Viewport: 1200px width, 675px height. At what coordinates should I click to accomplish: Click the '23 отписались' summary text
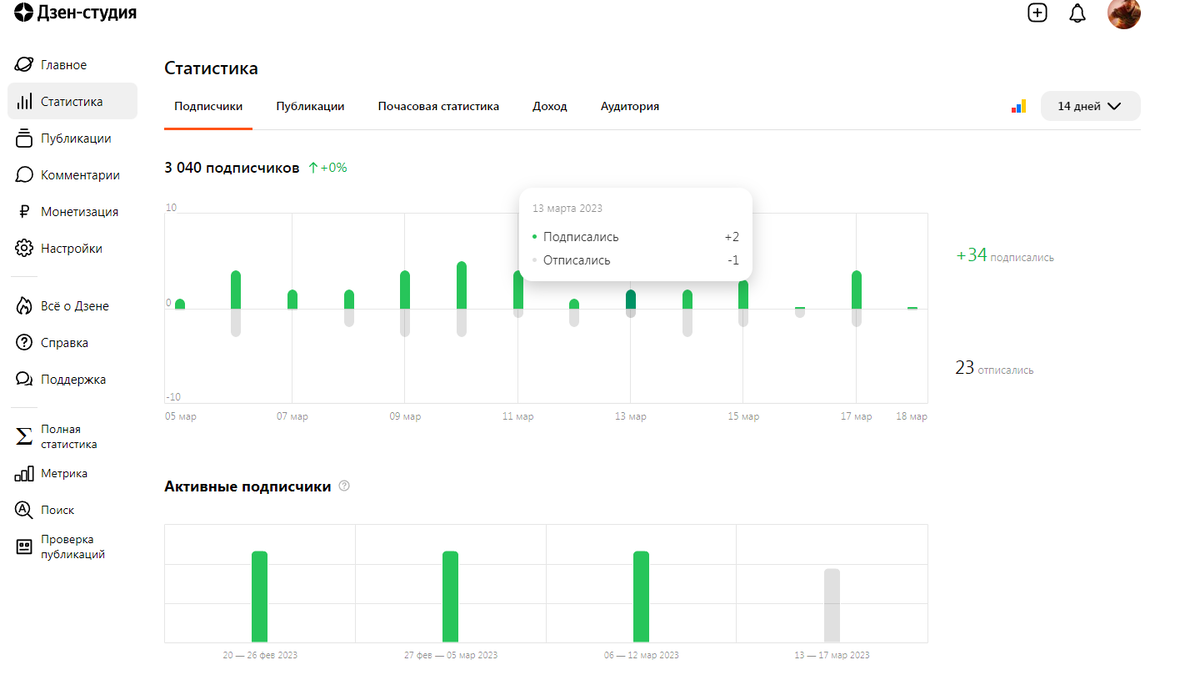point(994,368)
